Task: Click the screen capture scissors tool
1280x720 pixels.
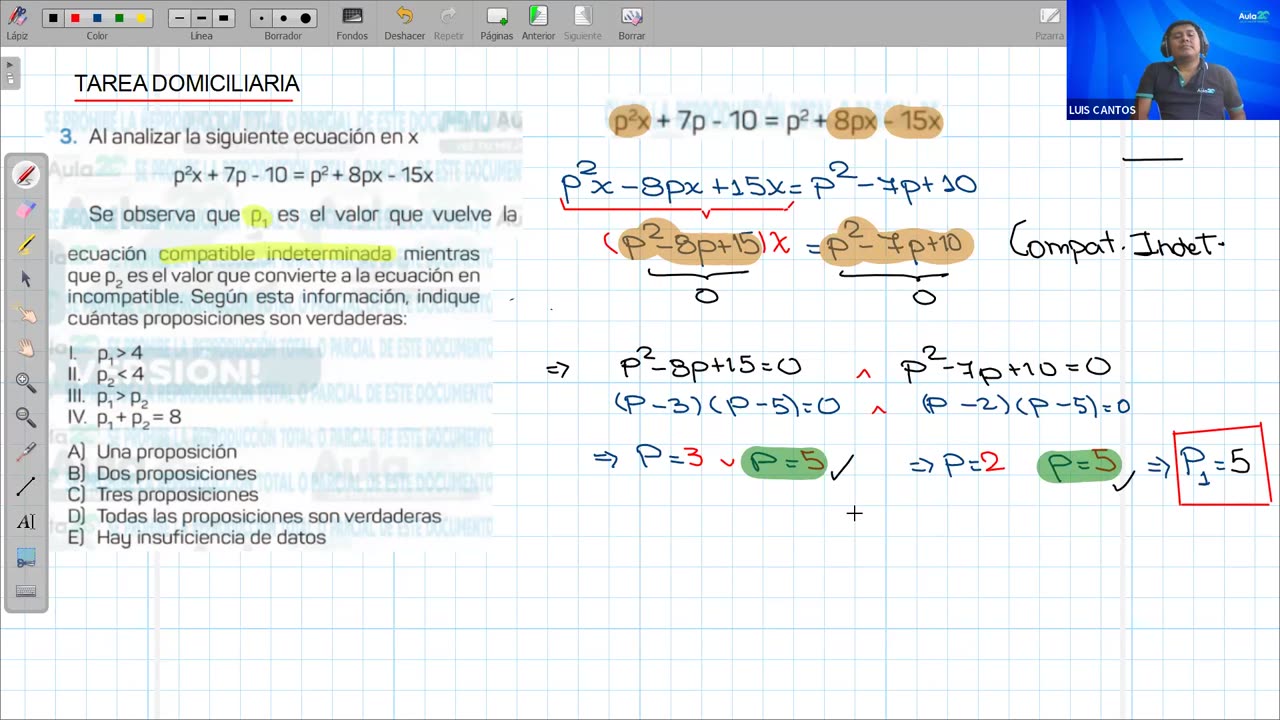Action: click(26, 557)
